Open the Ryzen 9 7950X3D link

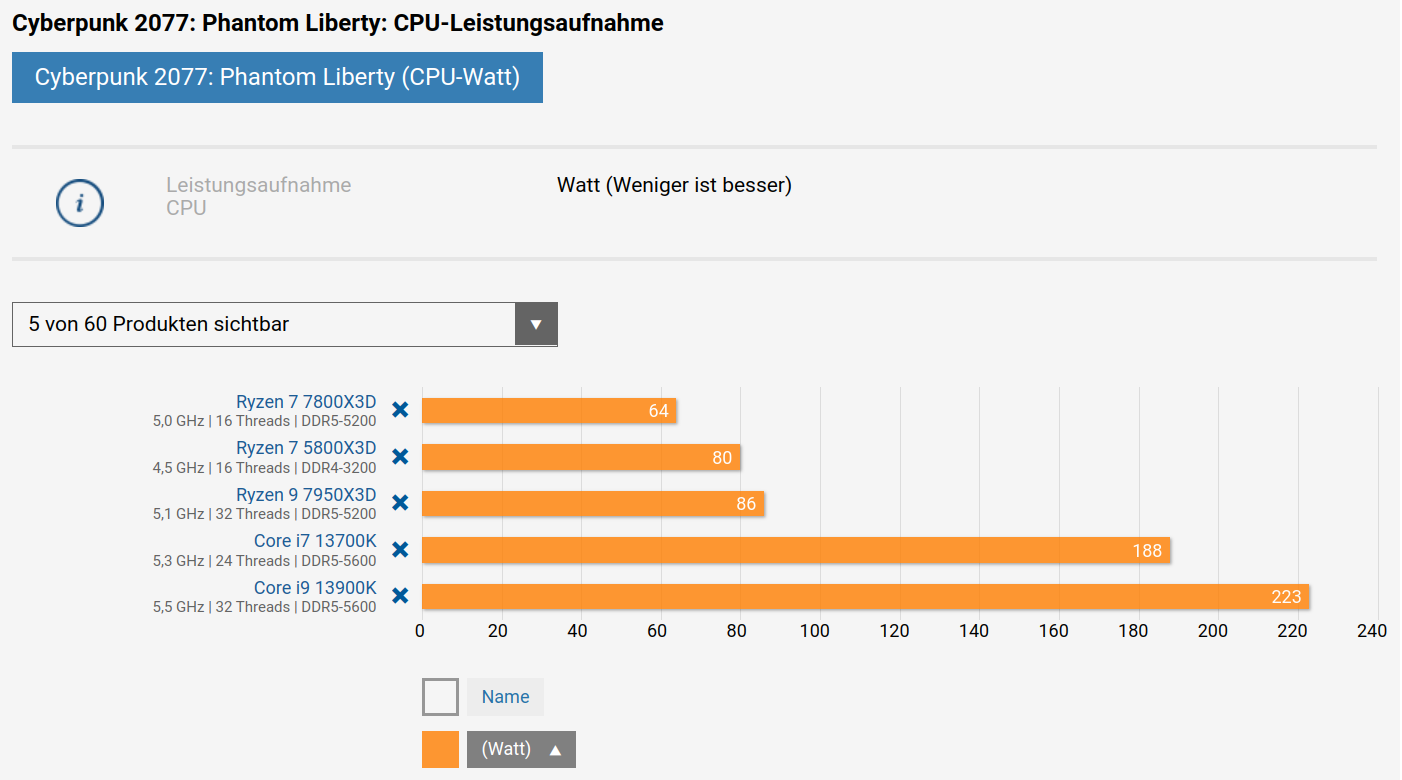tap(306, 494)
